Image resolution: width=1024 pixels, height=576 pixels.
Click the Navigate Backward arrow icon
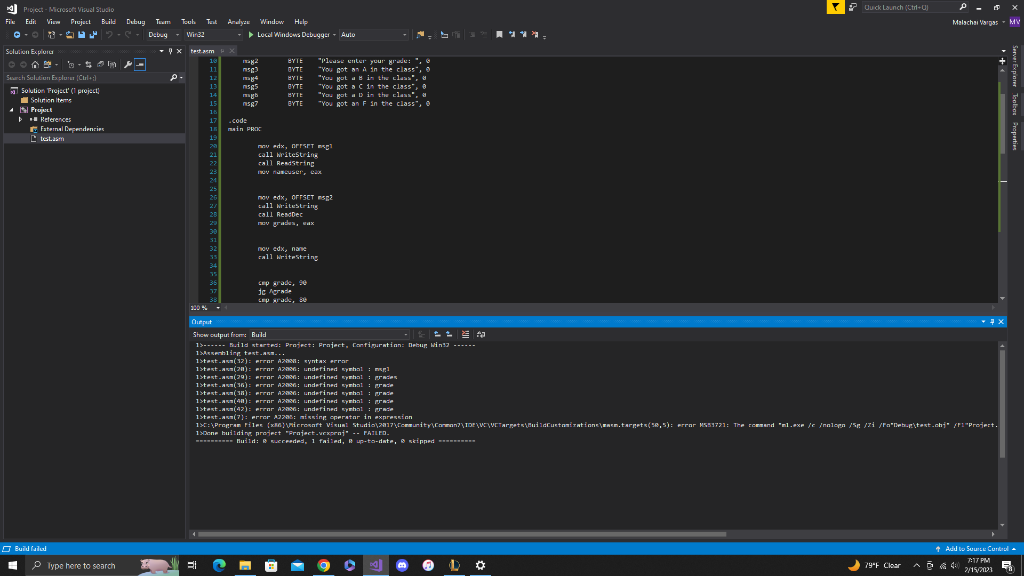(x=18, y=34)
